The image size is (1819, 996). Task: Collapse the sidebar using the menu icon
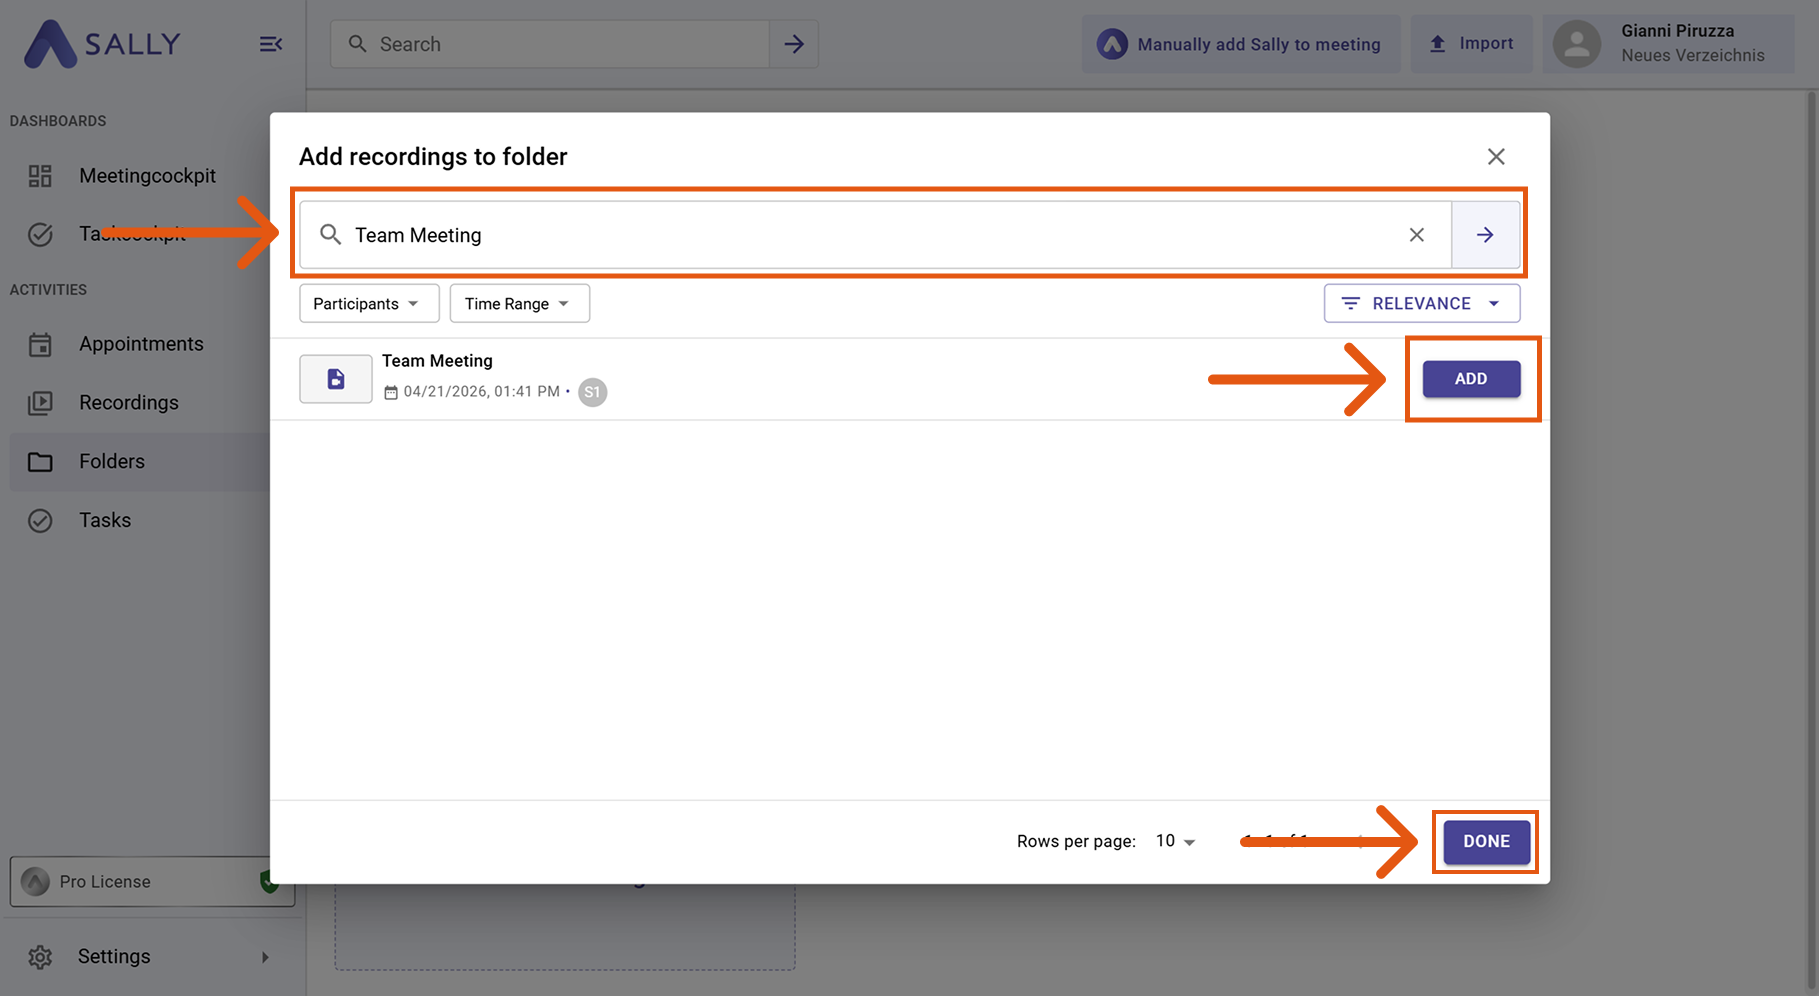270,44
